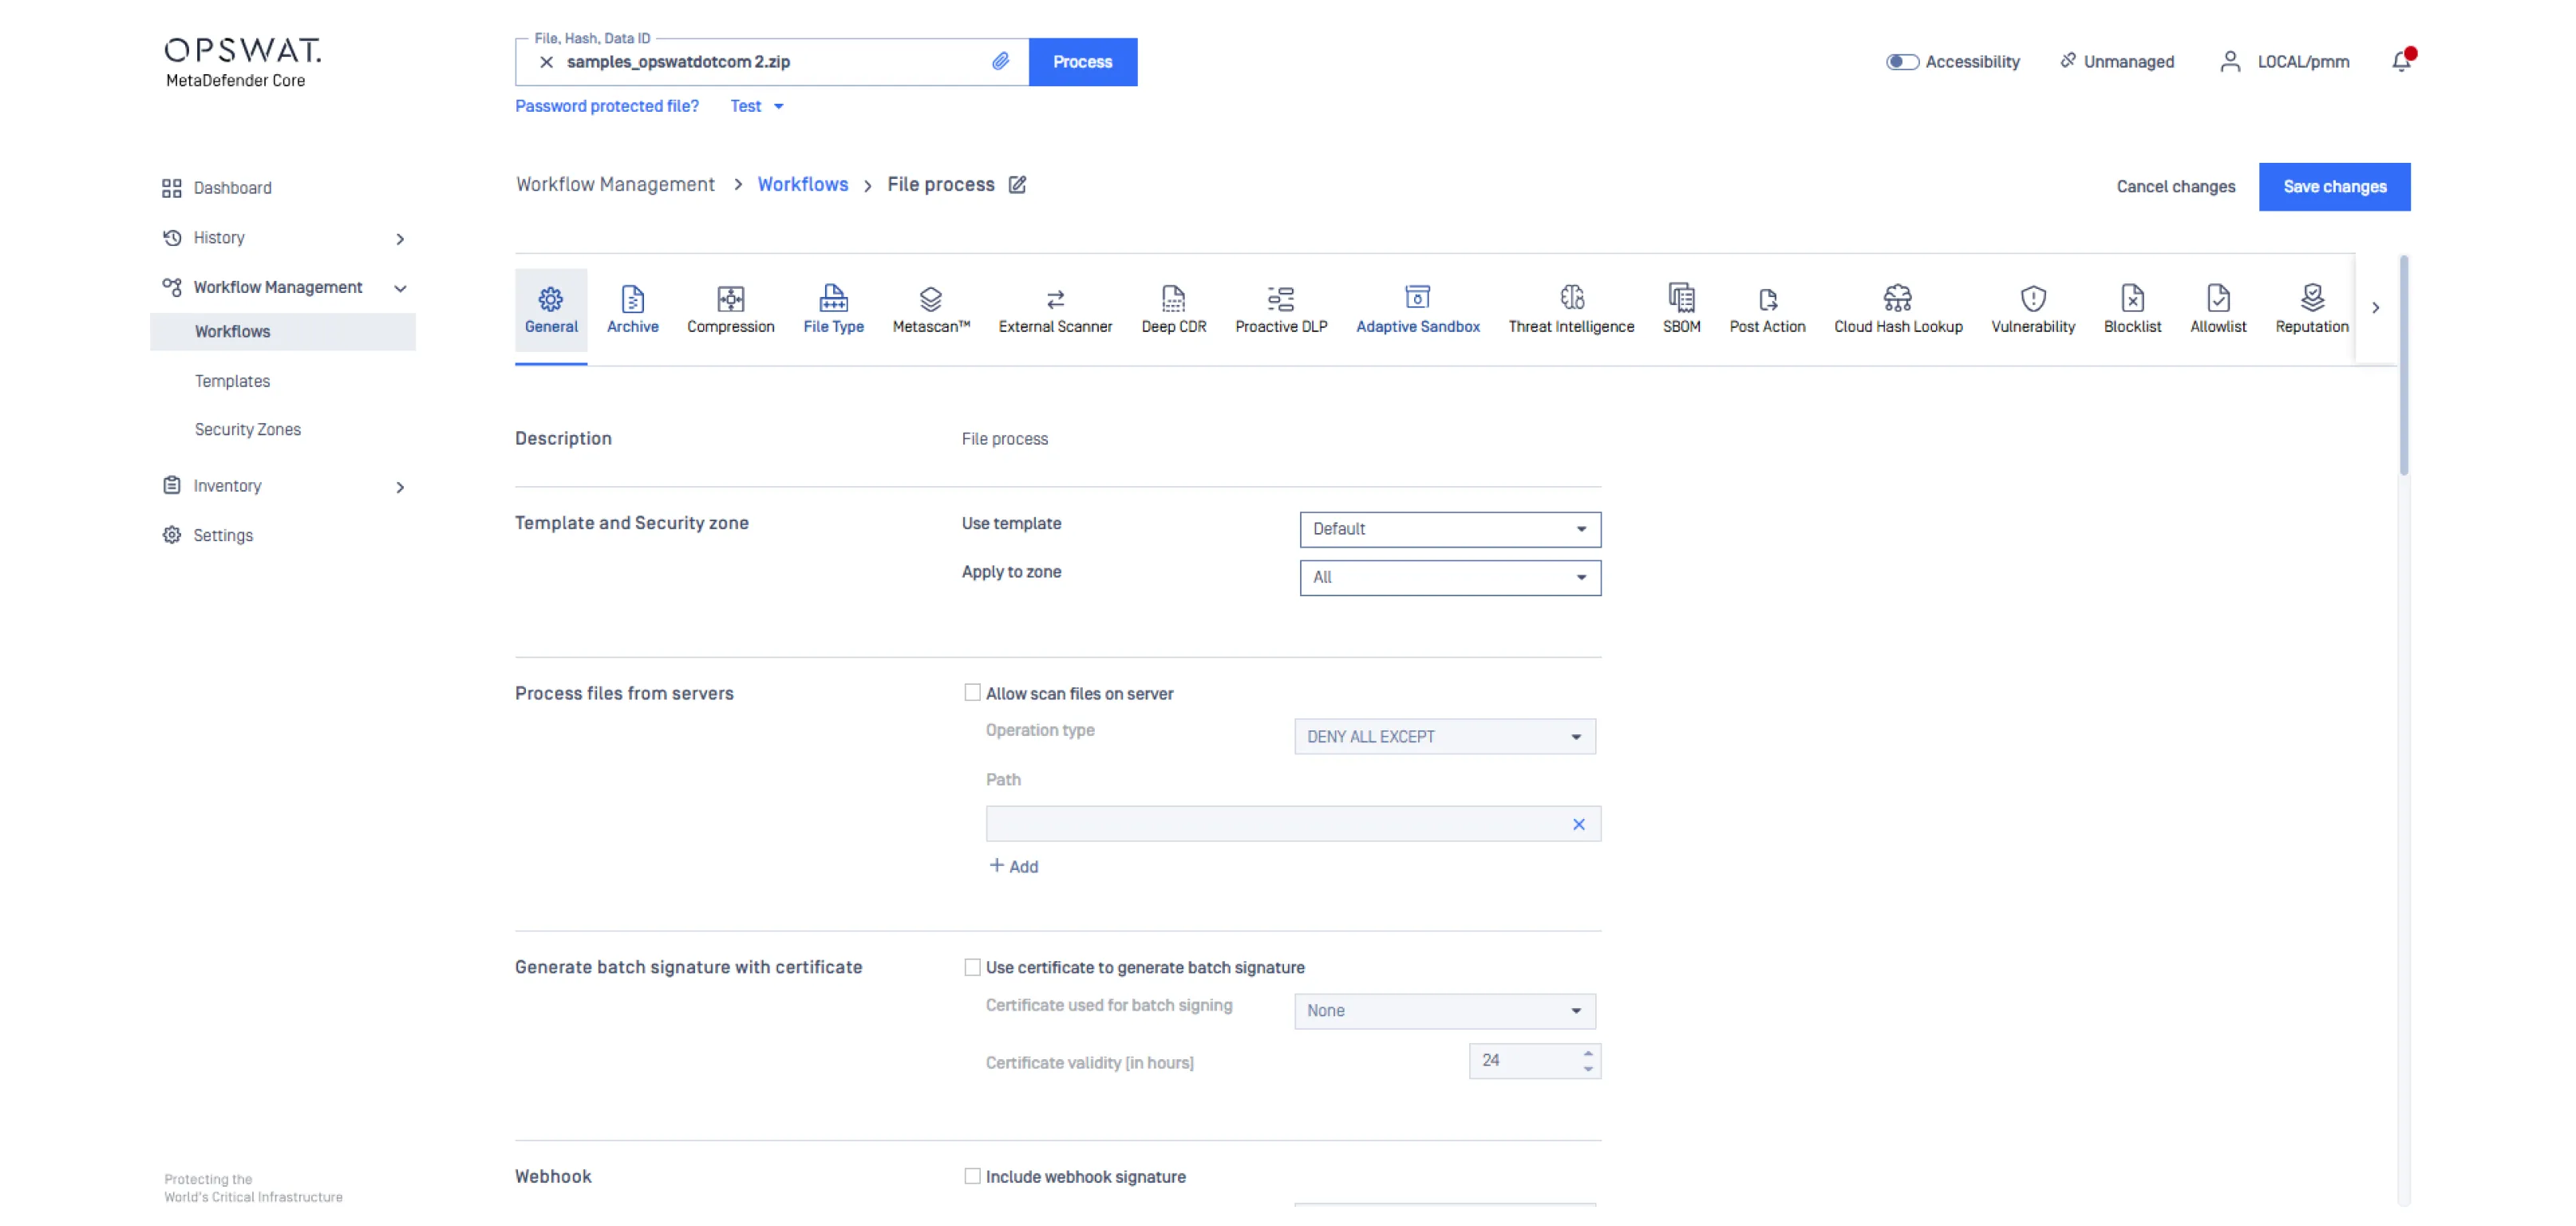Click the Save changes button
The width and height of the screenshot is (2576, 1226).
[x=2333, y=187]
